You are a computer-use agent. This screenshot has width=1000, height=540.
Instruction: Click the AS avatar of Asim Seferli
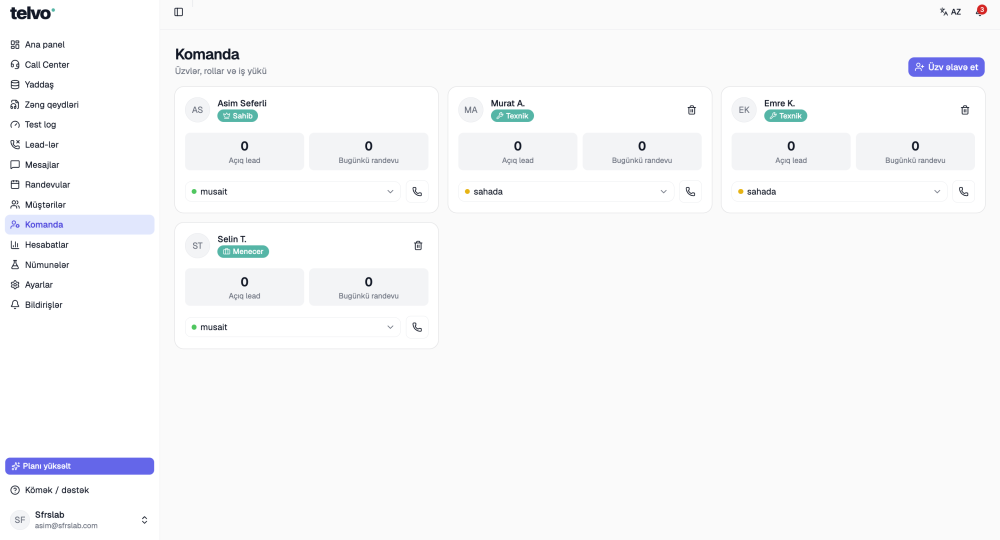click(x=198, y=110)
